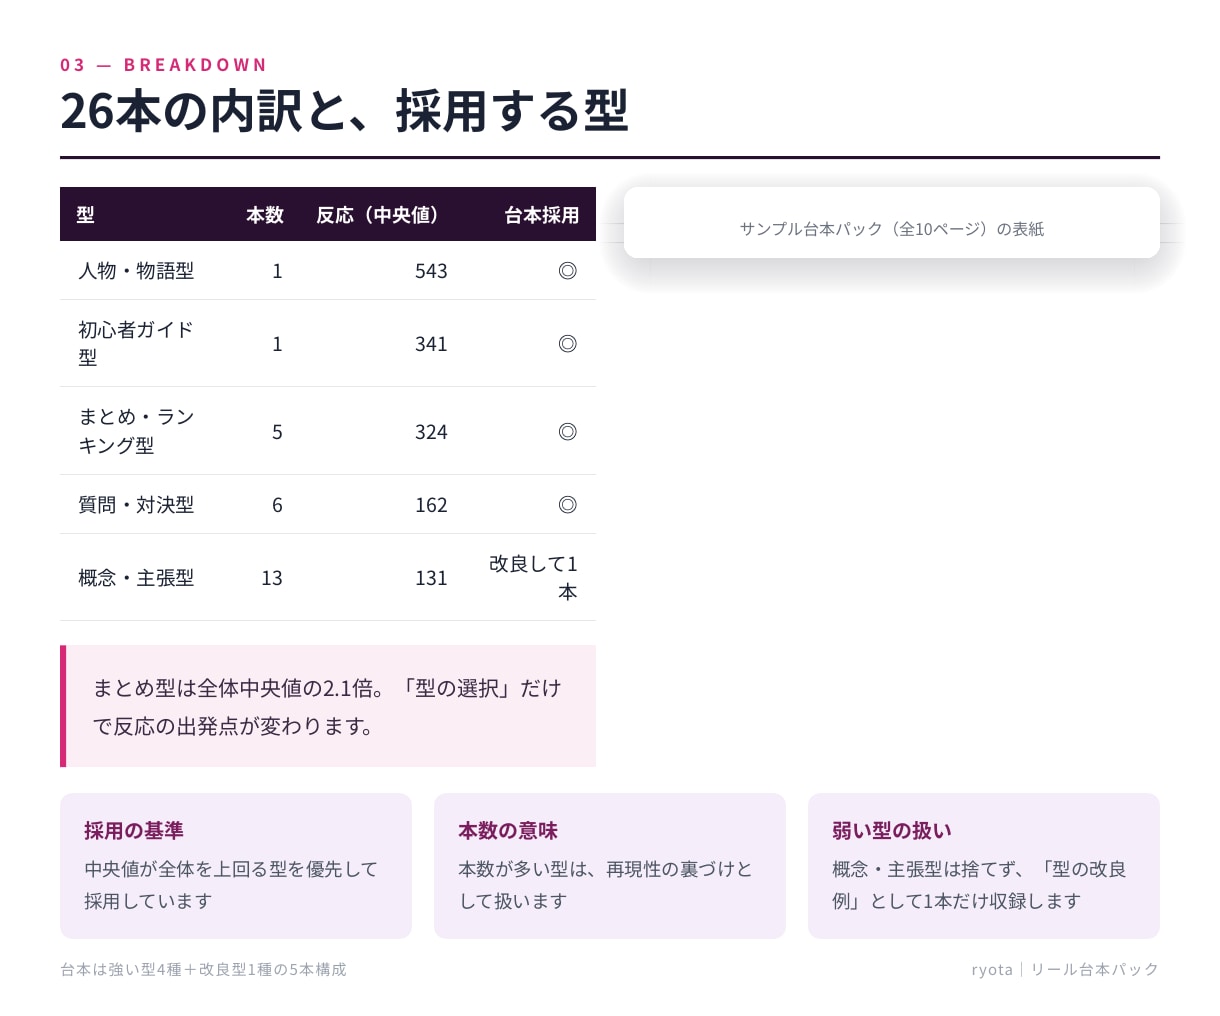Click footer note 台本は強い型4種+改良型1種
Screen dimensions: 1220x1016
coord(203,969)
